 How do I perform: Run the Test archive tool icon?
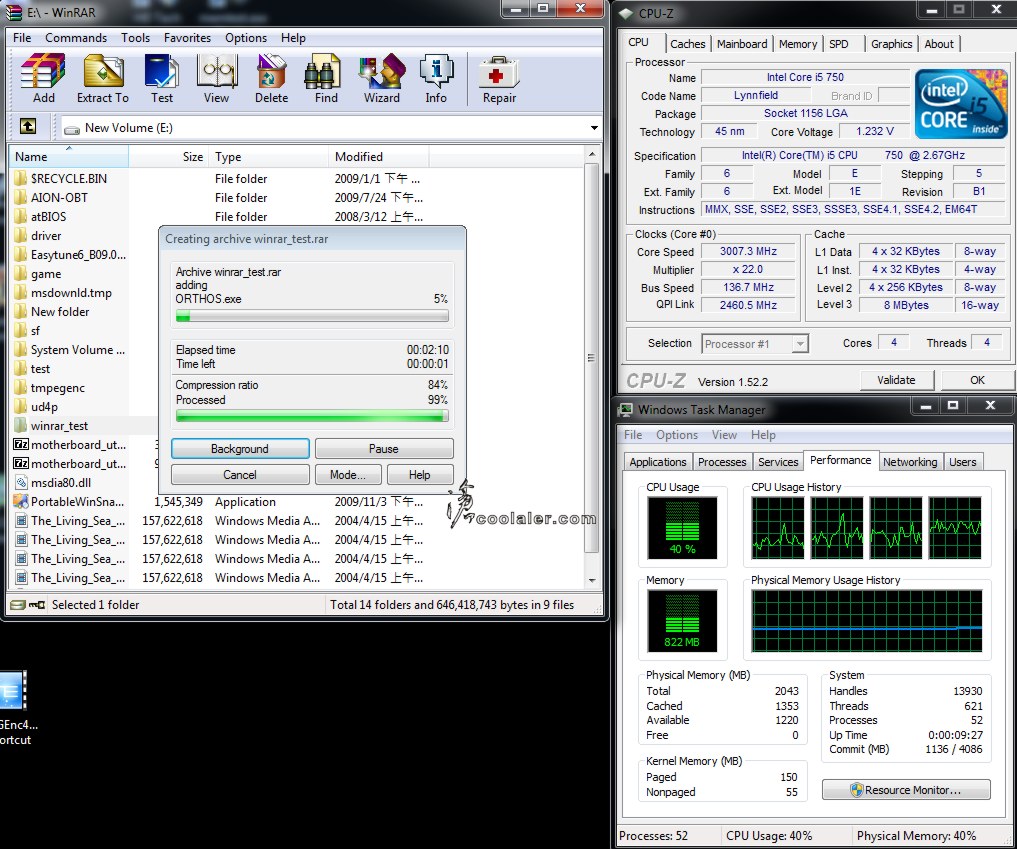tap(162, 71)
